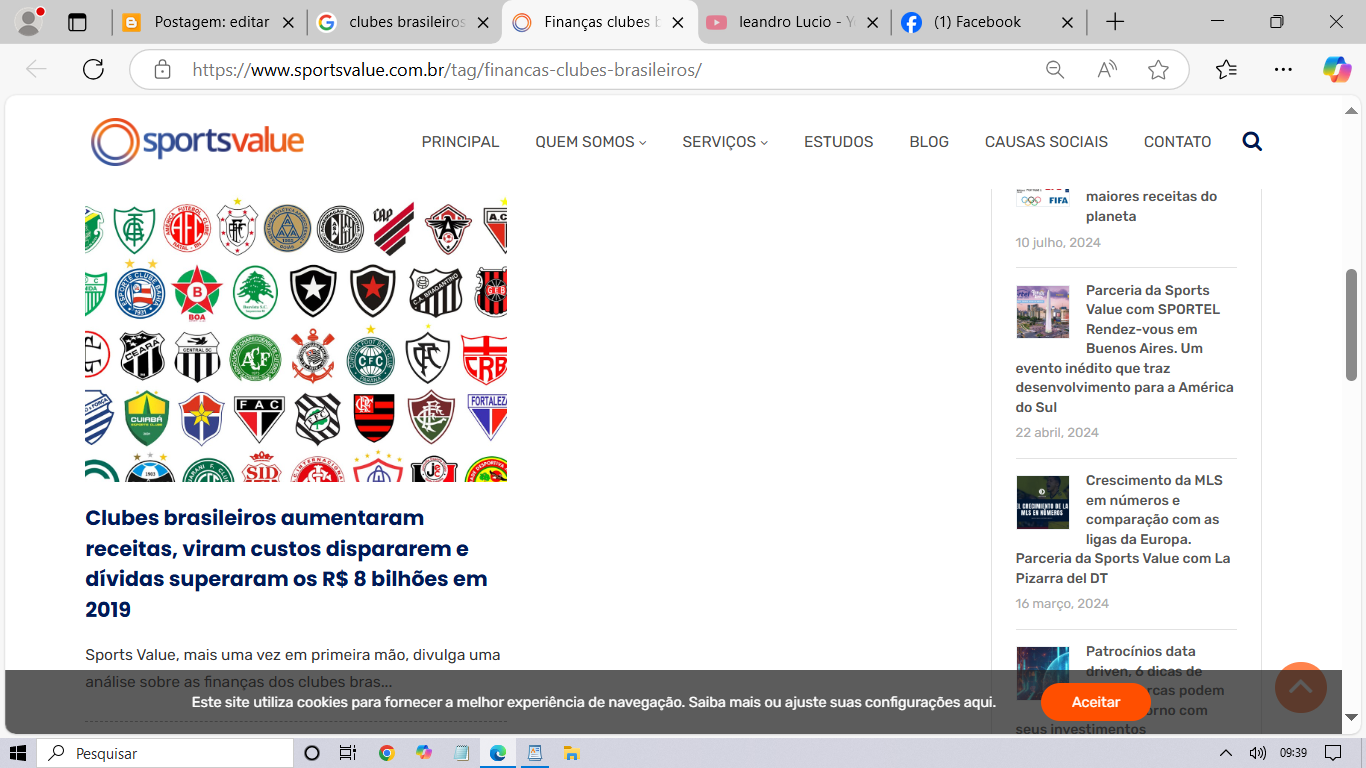This screenshot has height=768, width=1366.
Task: Open File Explorer from the taskbar
Action: [x=571, y=753]
